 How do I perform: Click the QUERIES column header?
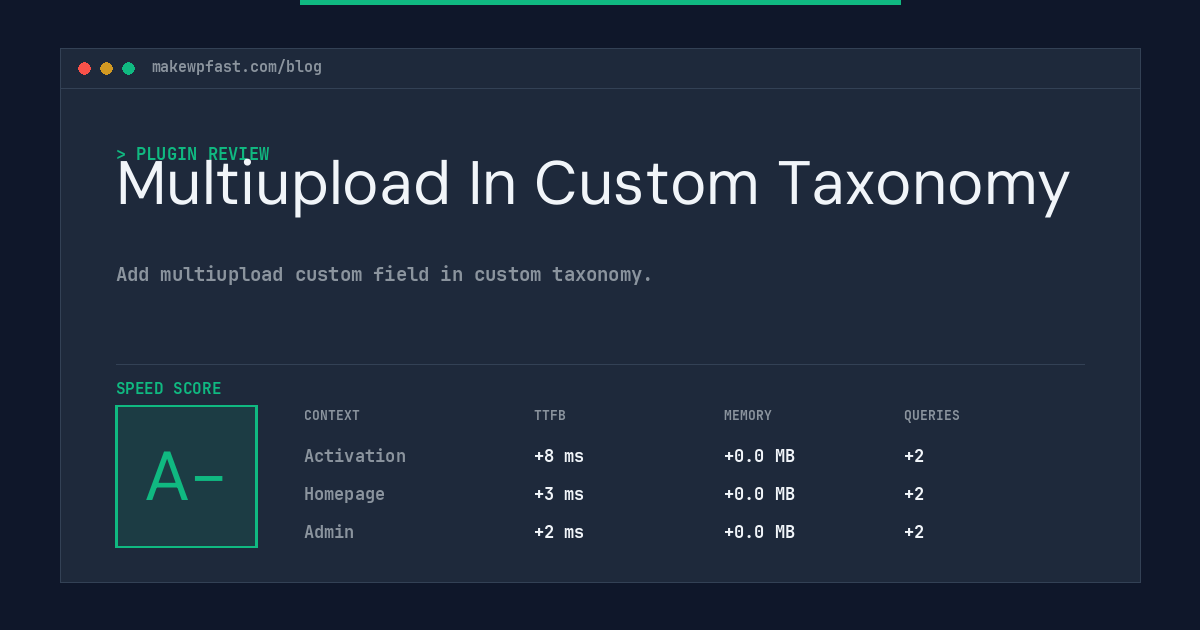point(932,416)
